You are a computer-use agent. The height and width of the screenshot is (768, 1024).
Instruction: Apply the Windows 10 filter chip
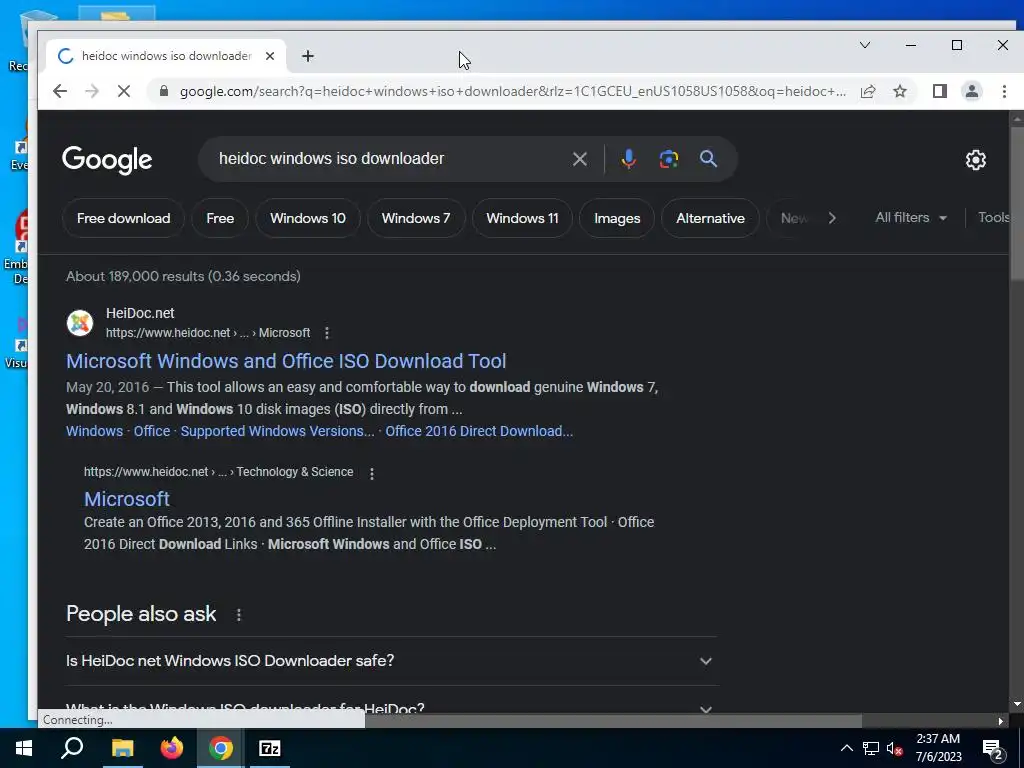point(308,218)
